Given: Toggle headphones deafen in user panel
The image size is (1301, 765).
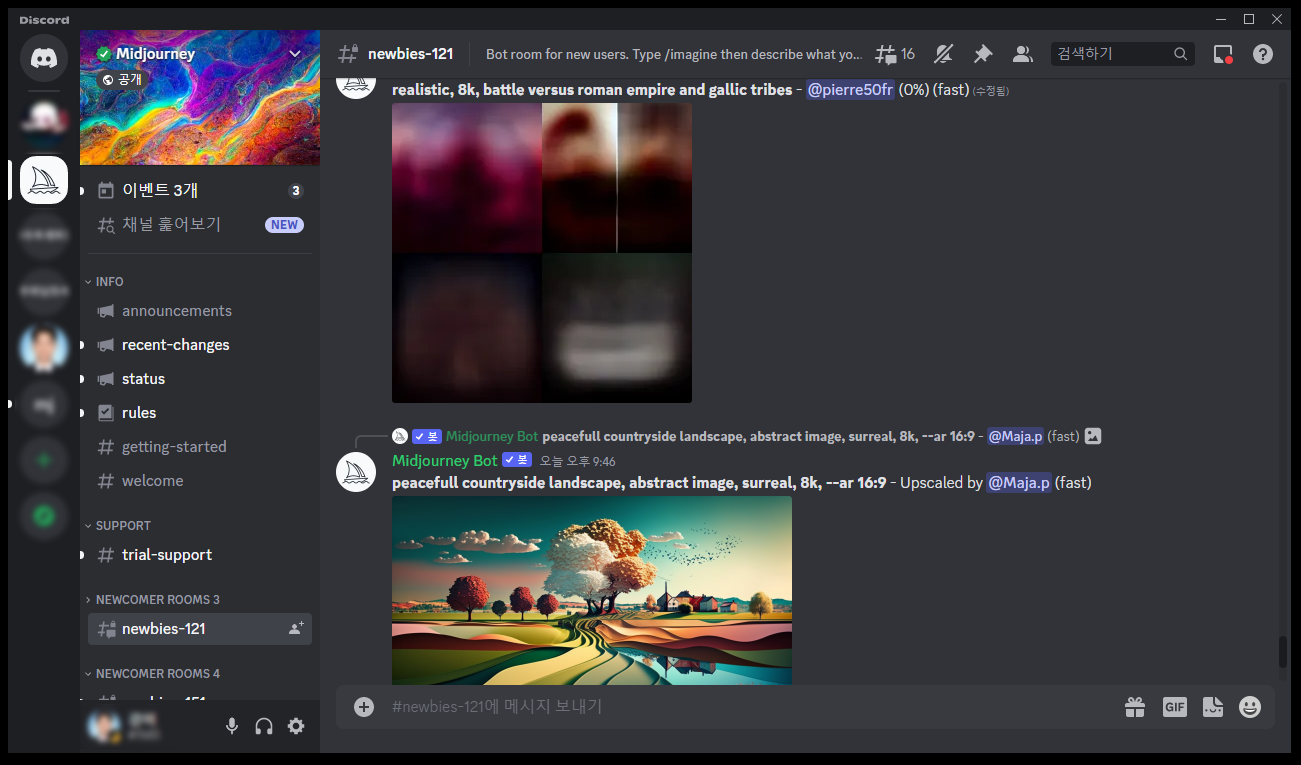Looking at the screenshot, I should (264, 726).
